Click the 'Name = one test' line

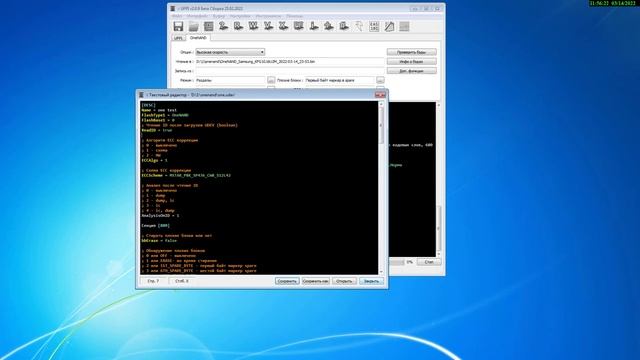tap(159, 110)
